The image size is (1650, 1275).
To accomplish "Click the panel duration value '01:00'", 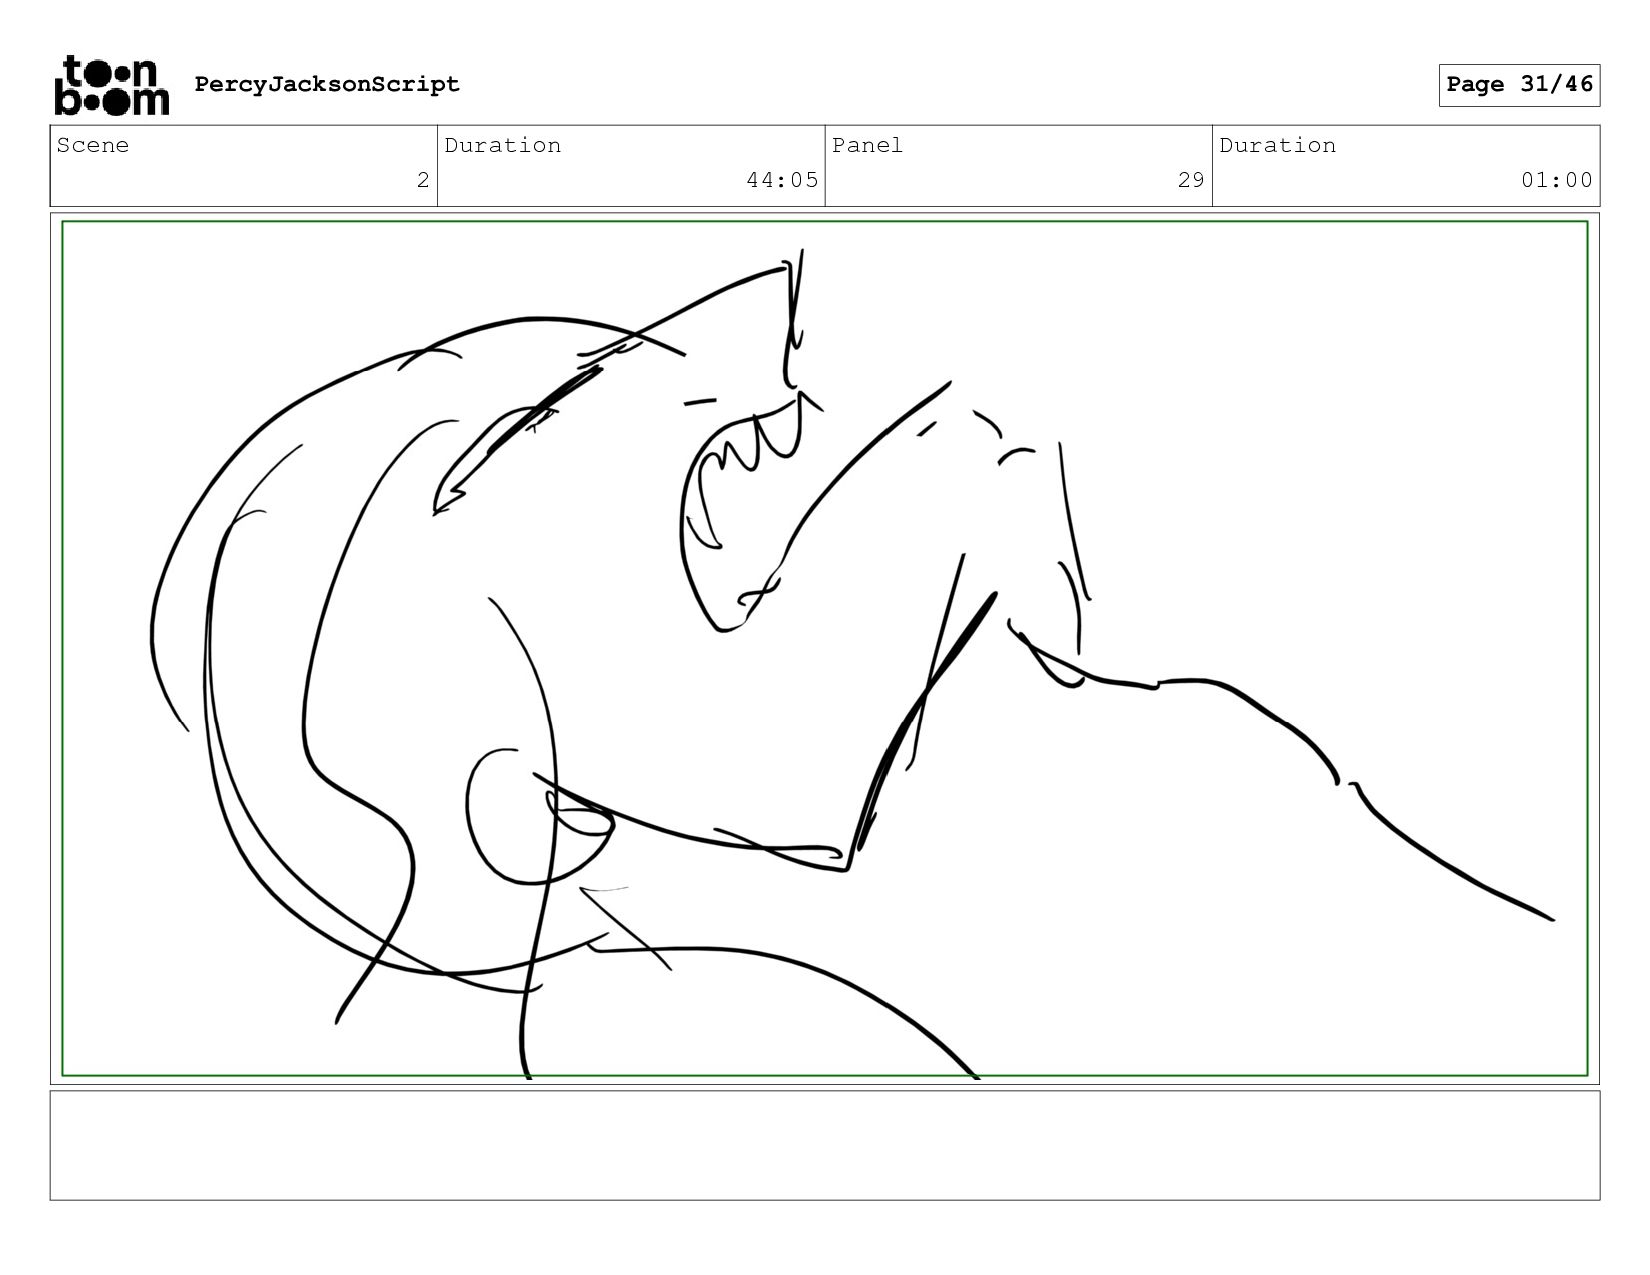I will pyautogui.click(x=1557, y=180).
